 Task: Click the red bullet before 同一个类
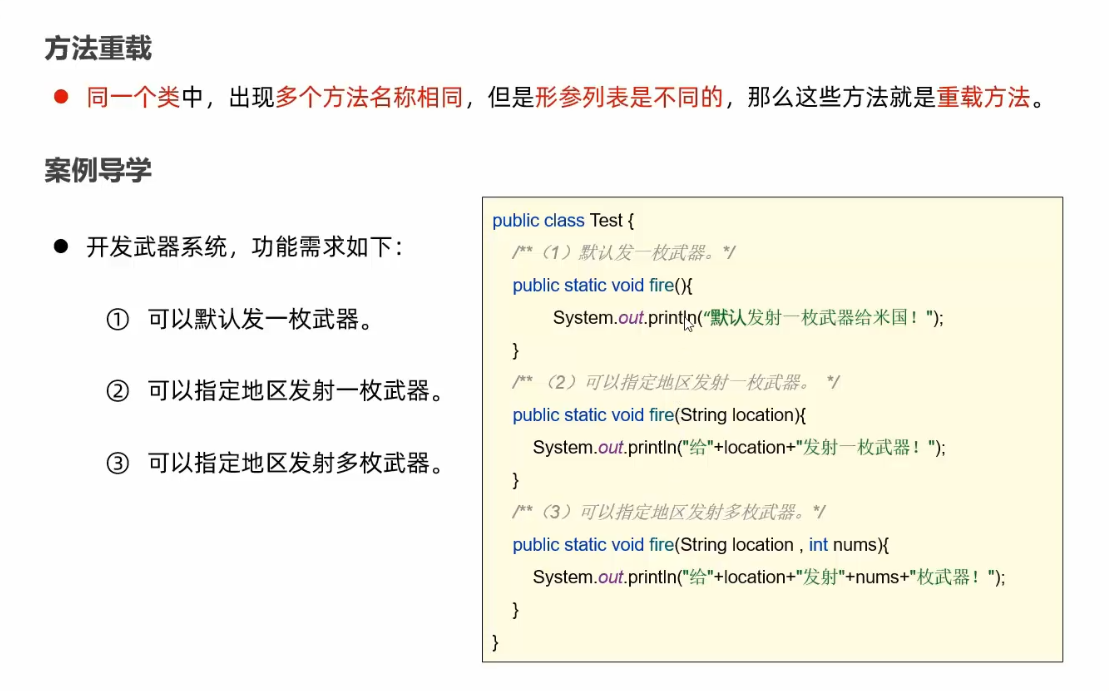click(60, 97)
